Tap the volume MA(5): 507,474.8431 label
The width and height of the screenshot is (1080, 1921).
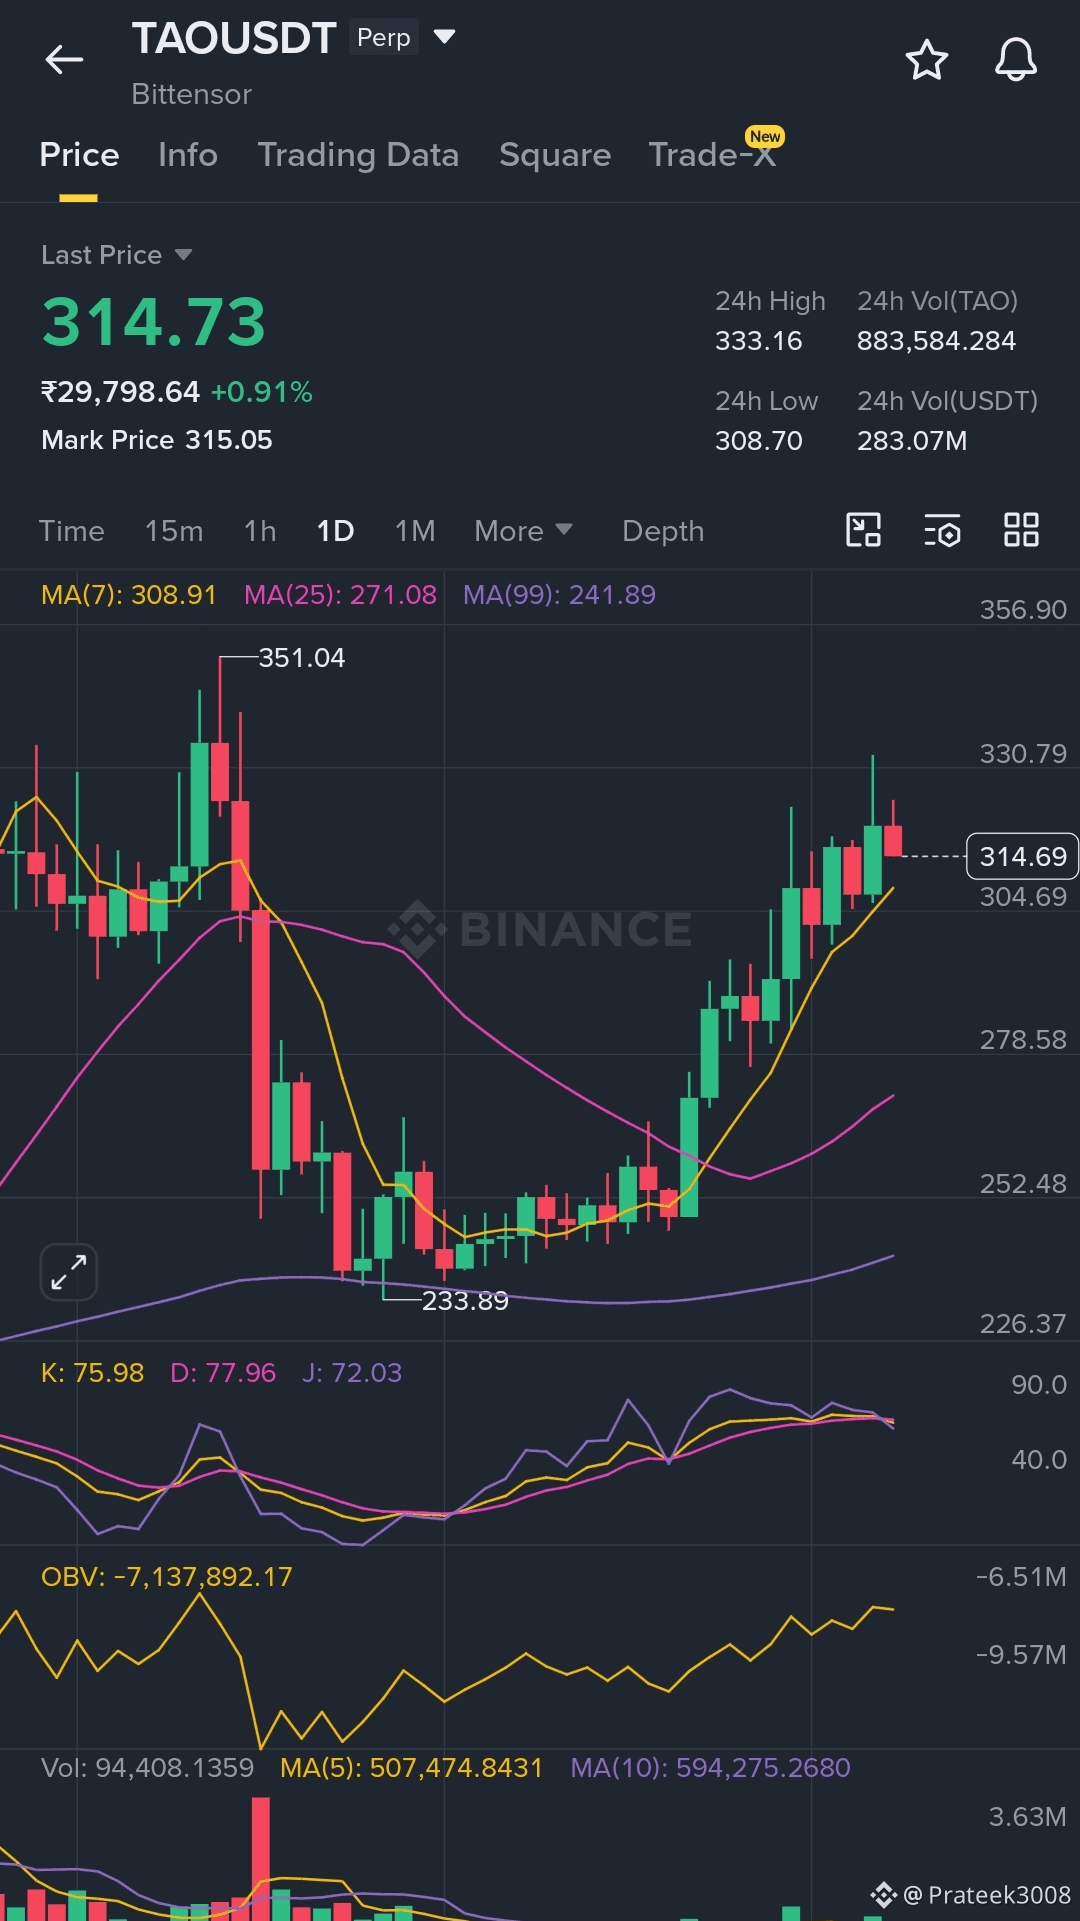click(x=411, y=1768)
